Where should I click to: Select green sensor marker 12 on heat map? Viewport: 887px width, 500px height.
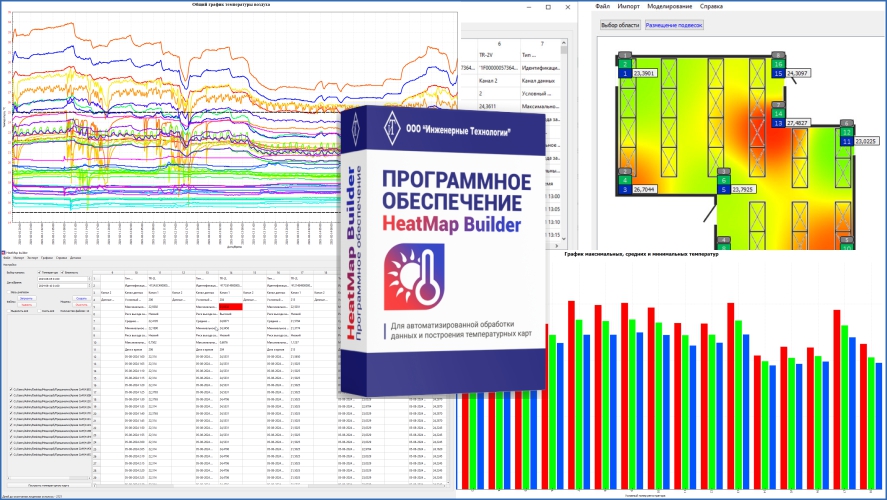[846, 132]
